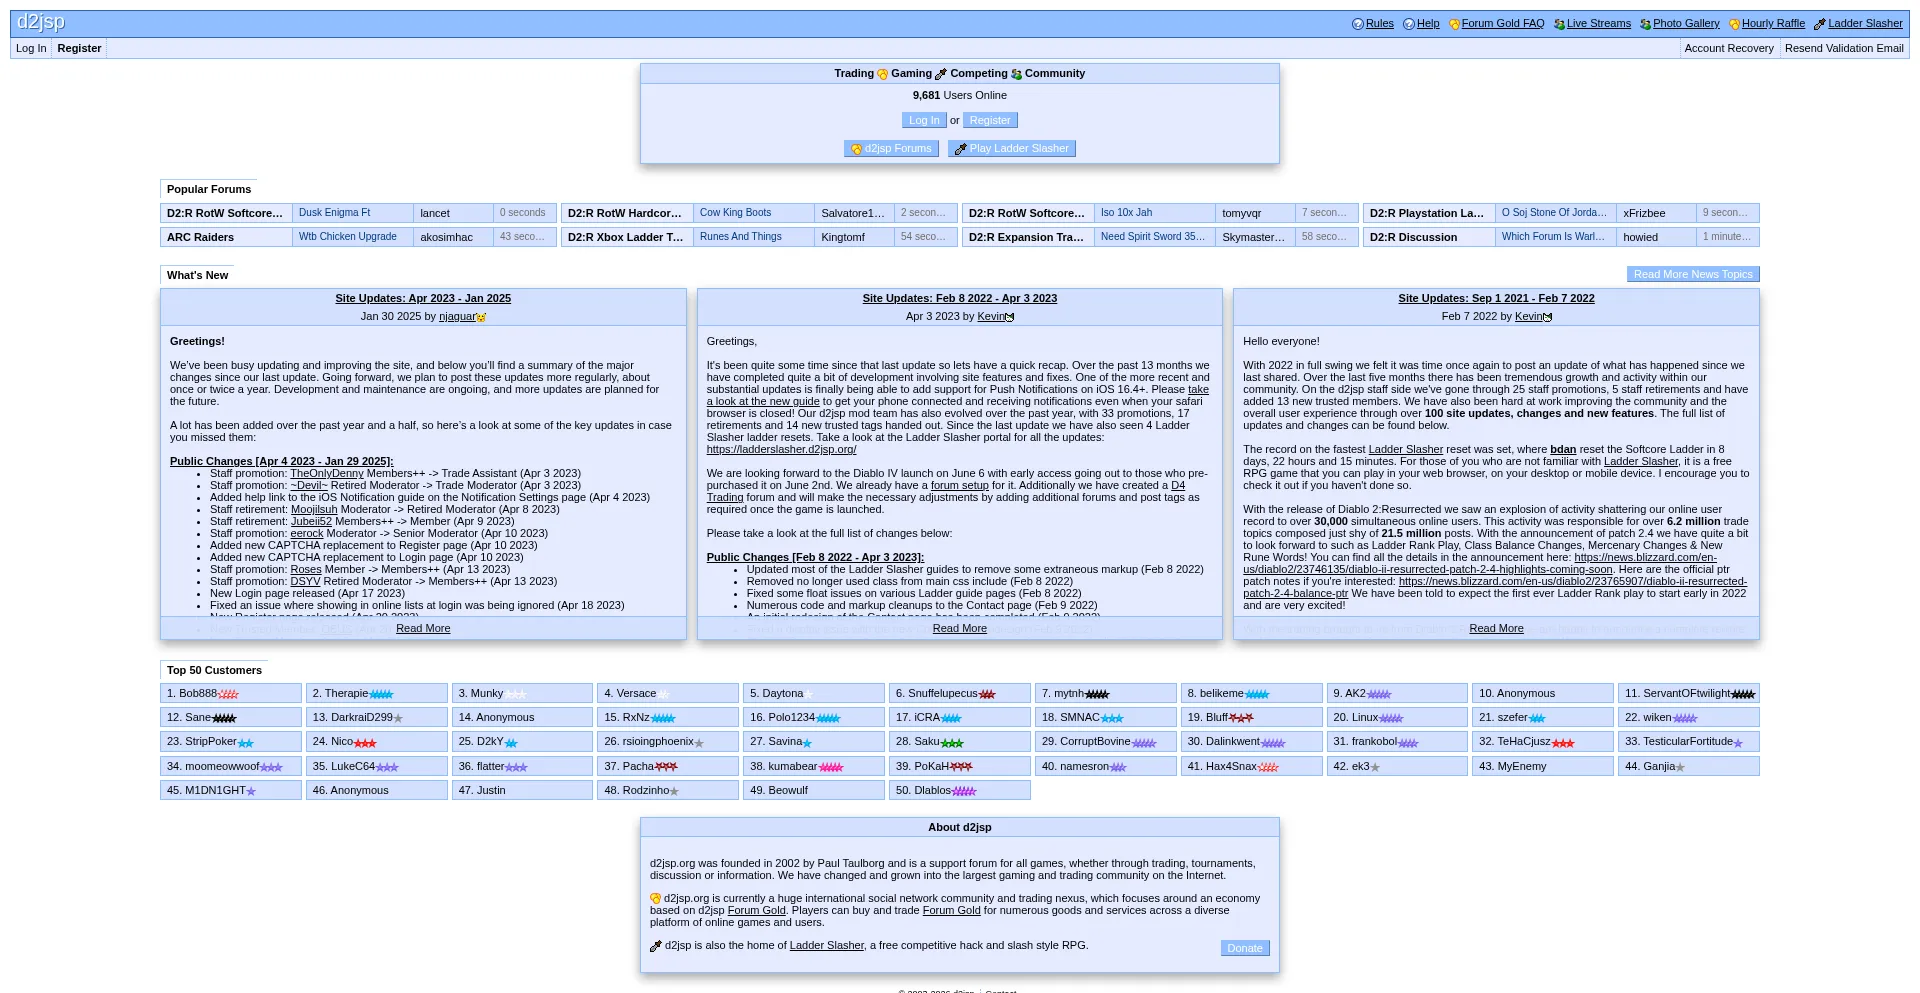Open topic Dusk Enigma Ft
This screenshot has height=993, width=1920.
pyautogui.click(x=334, y=213)
